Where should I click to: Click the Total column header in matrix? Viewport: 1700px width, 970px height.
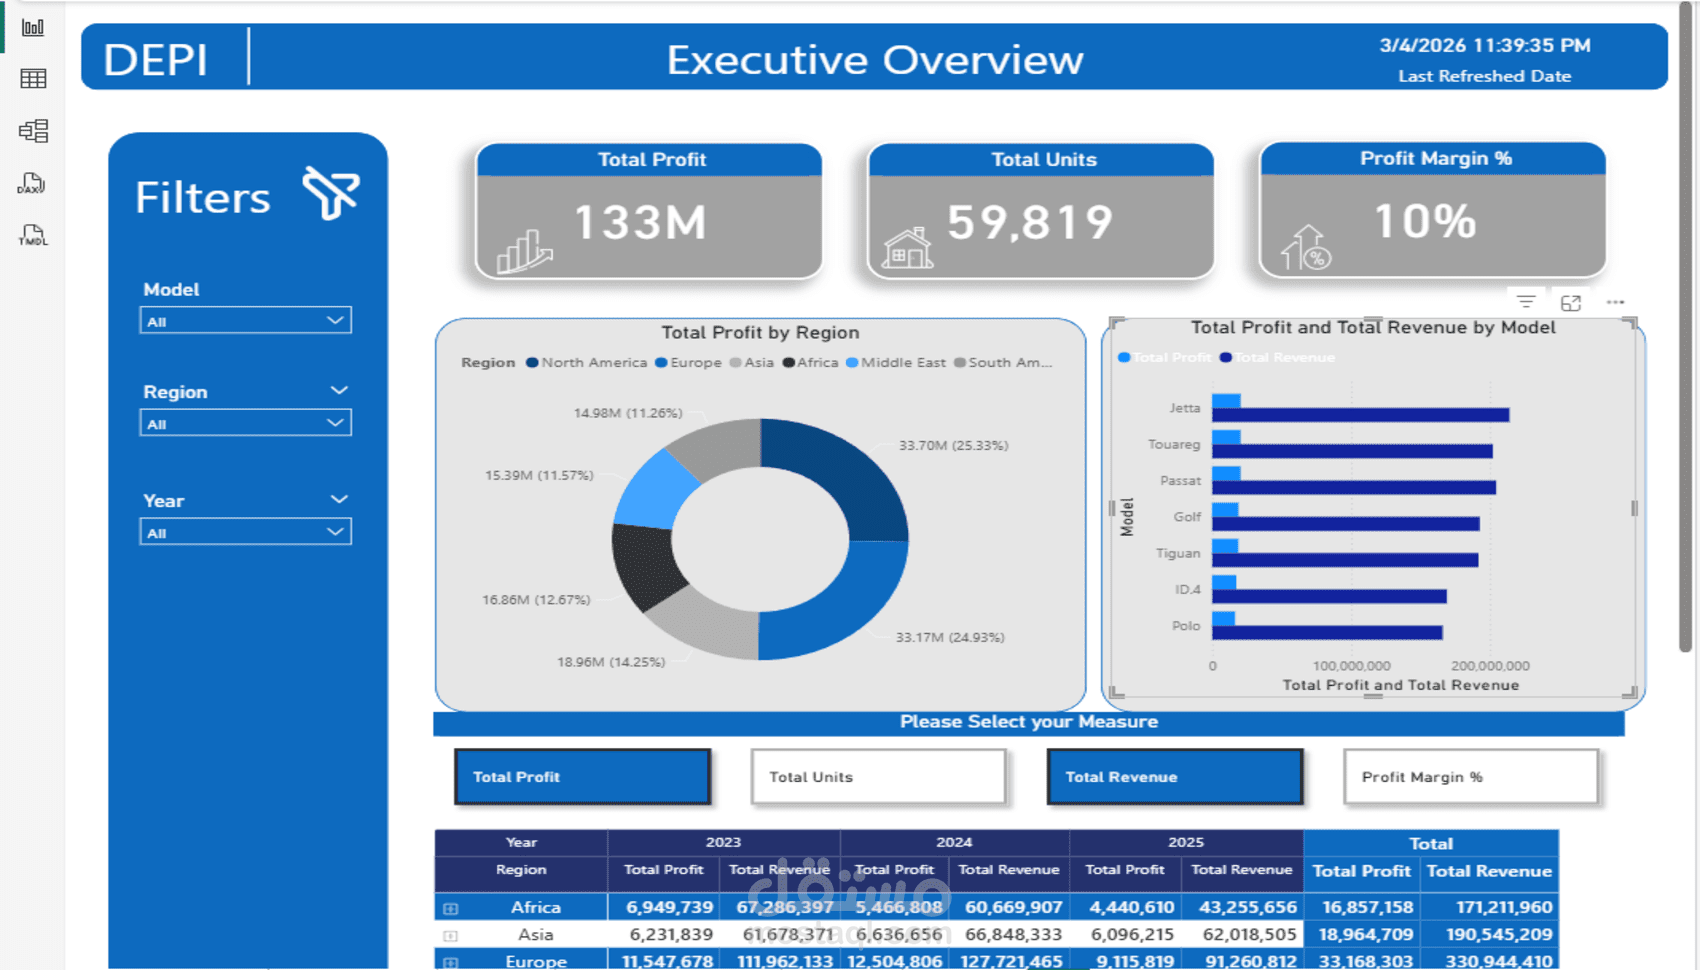click(x=1431, y=844)
